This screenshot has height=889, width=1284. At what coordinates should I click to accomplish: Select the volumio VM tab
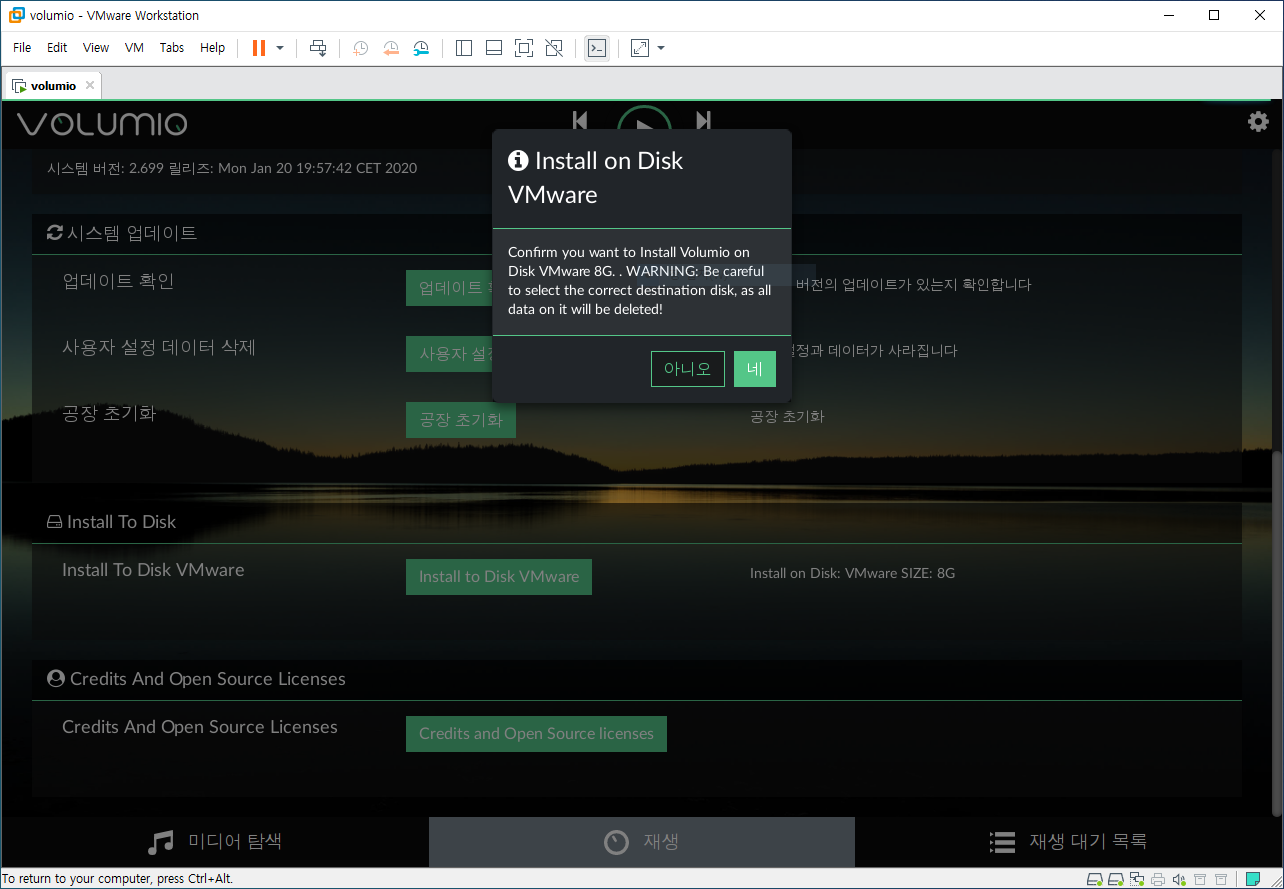point(53,86)
